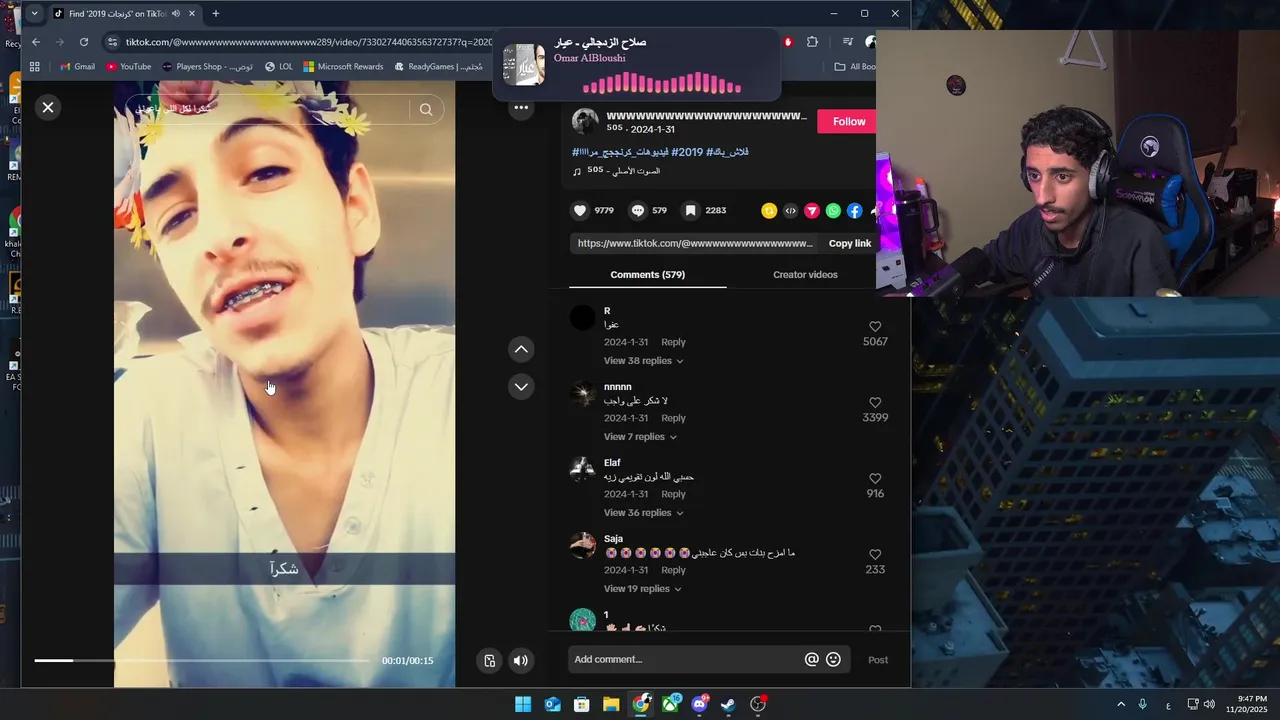This screenshot has height=720, width=1280.
Task: Click the Chrome back arrow
Action: coord(36,42)
